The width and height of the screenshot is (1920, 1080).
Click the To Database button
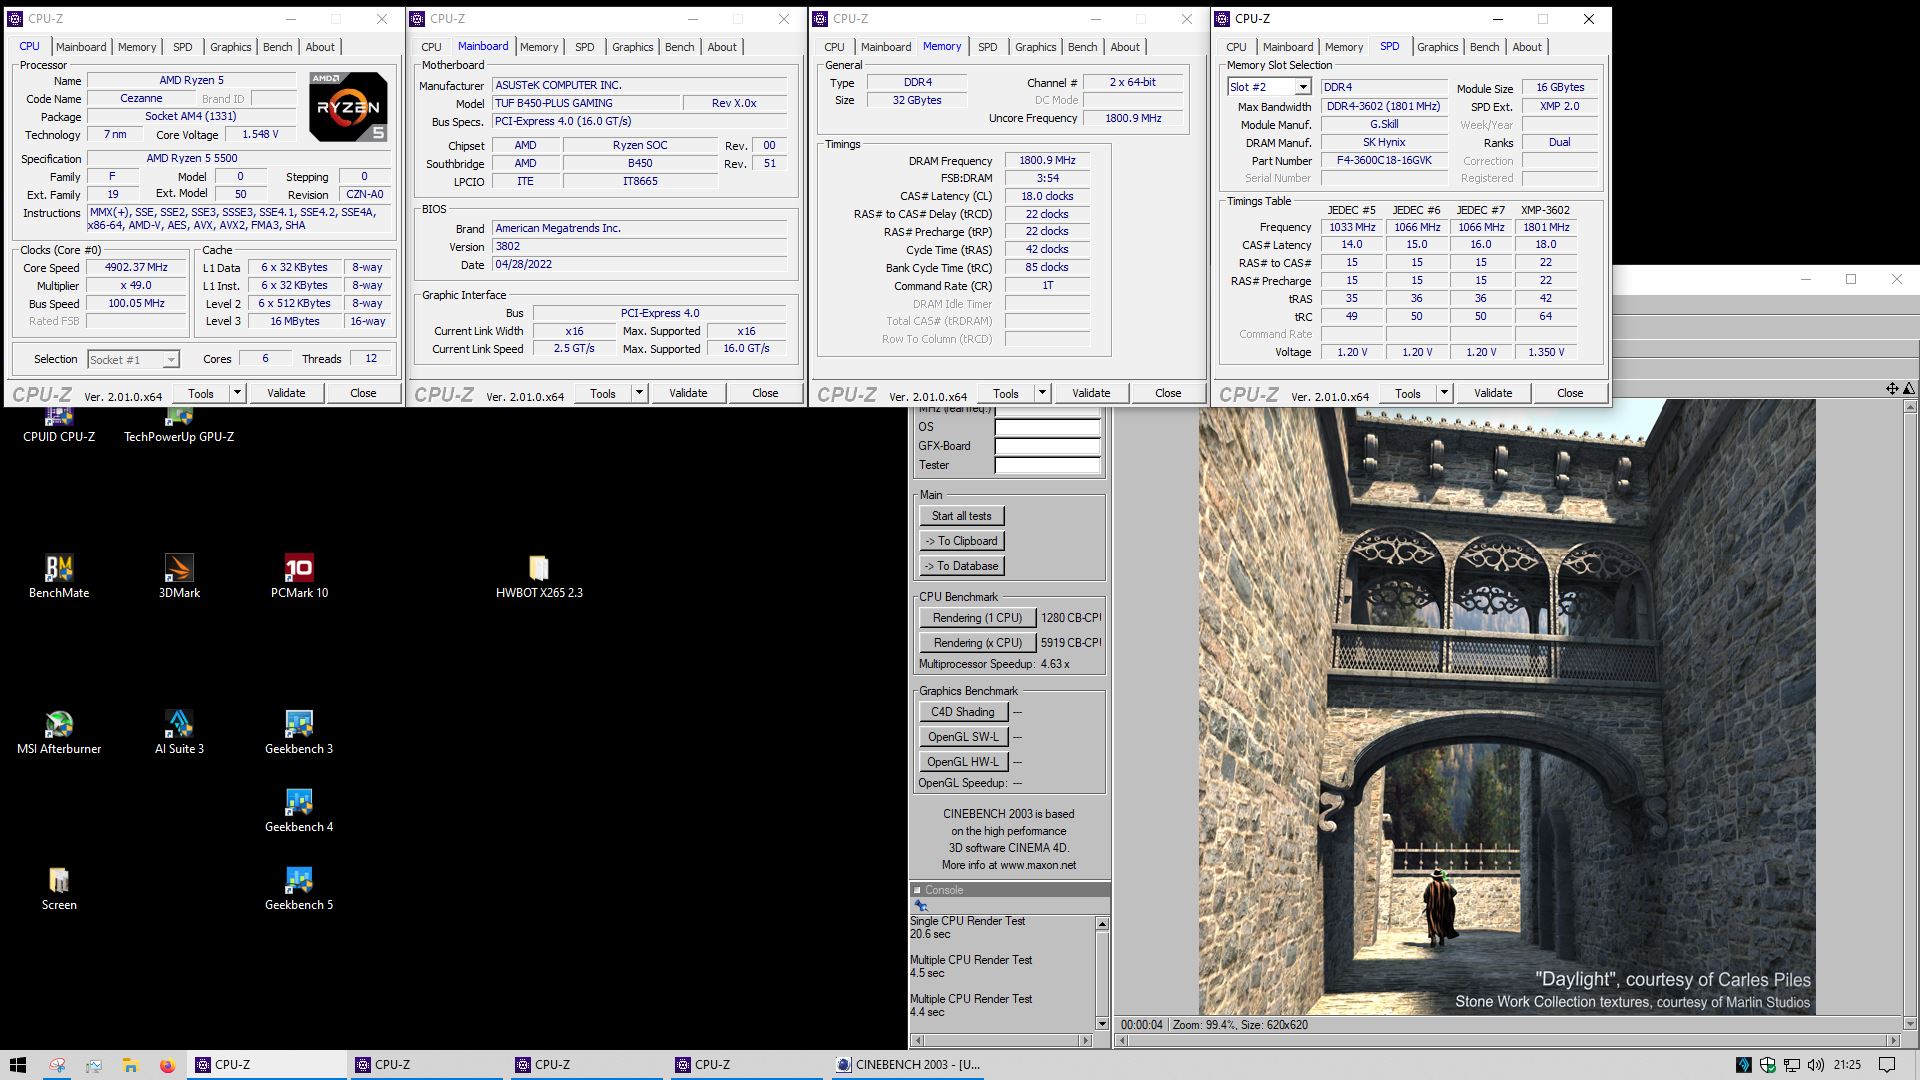pos(962,566)
